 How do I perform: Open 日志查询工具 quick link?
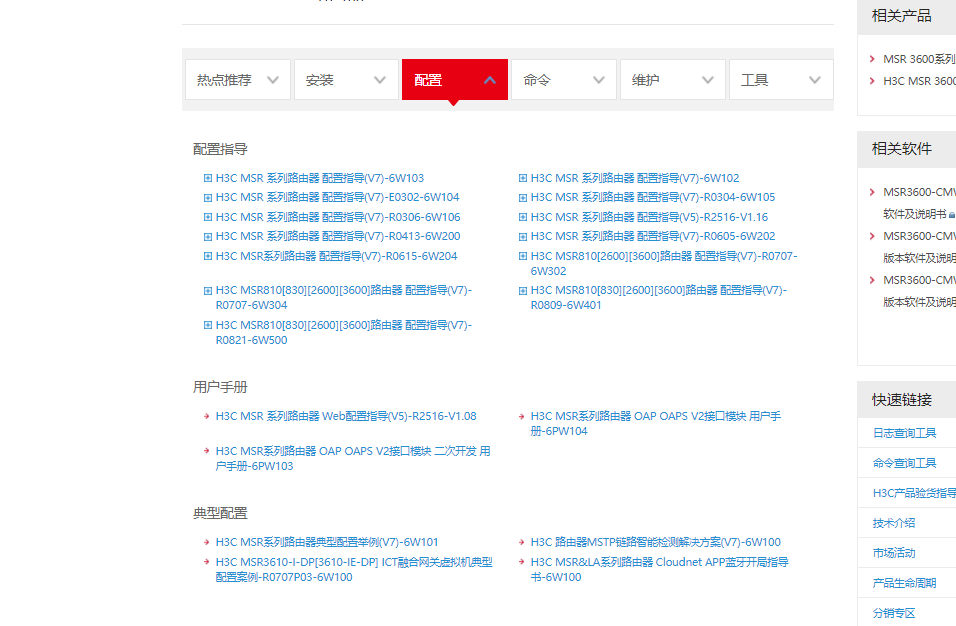coord(904,433)
